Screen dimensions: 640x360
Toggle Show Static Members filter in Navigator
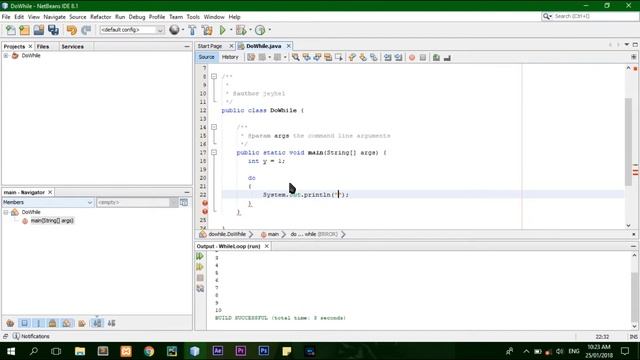click(38, 323)
